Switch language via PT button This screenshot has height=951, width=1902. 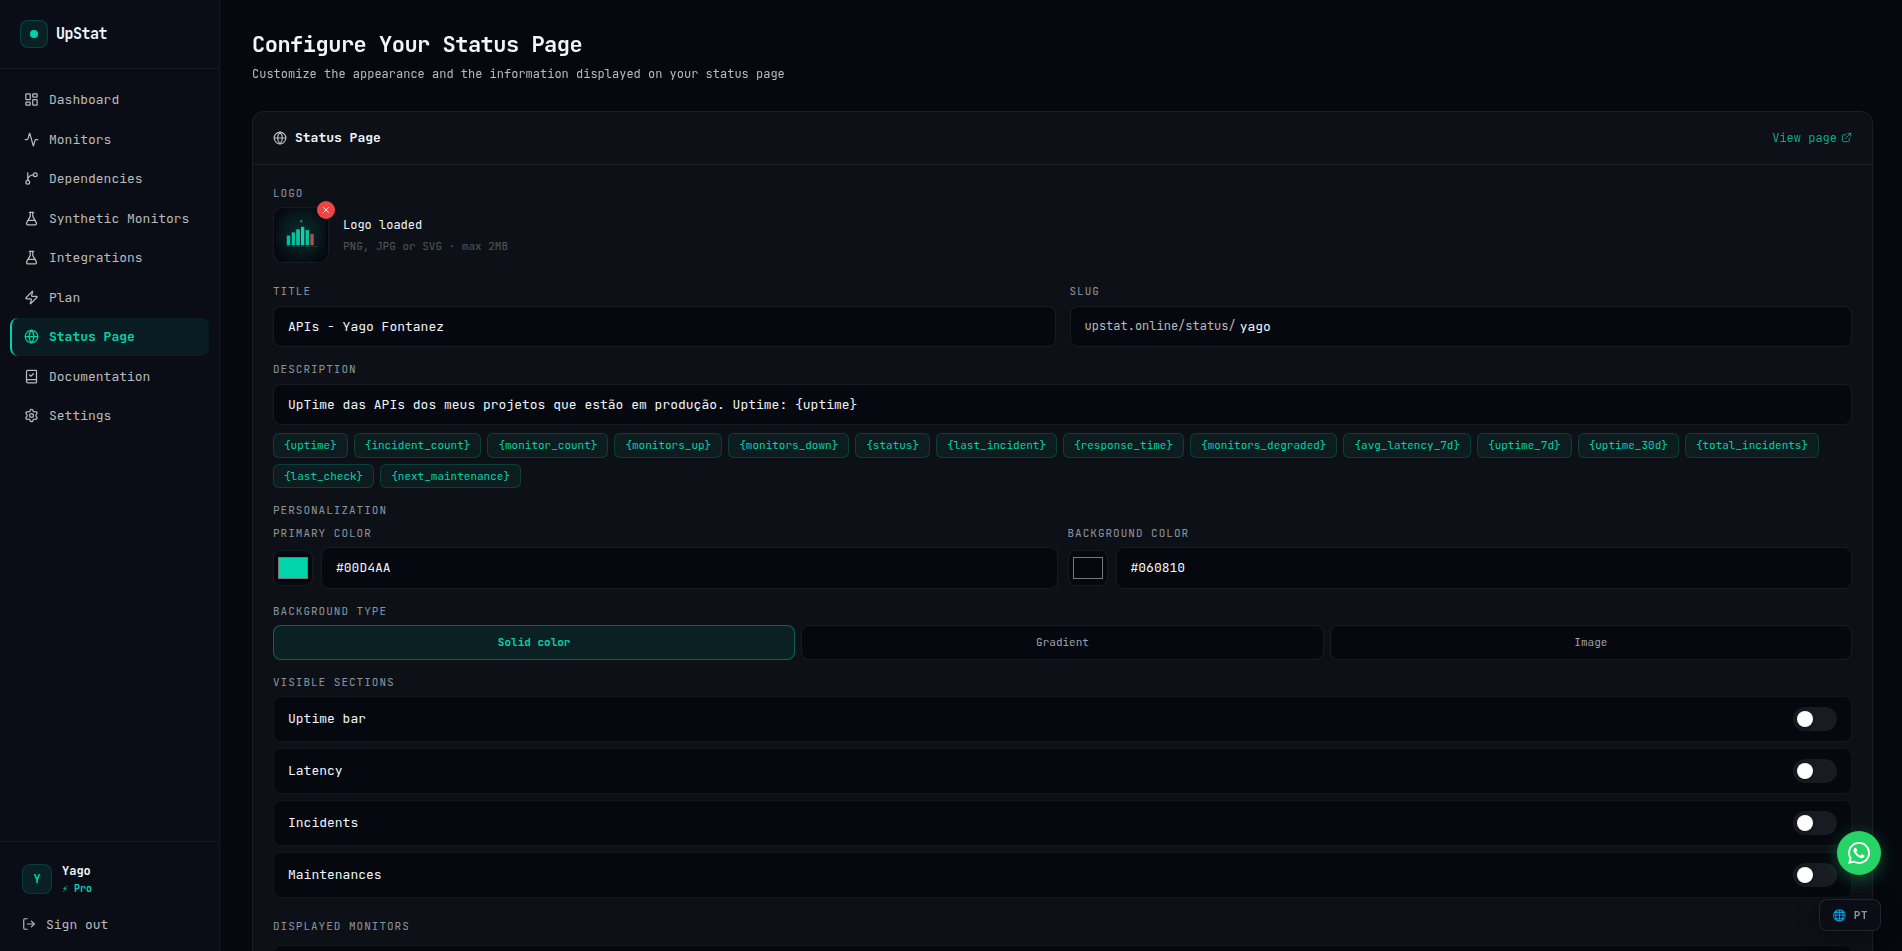click(x=1850, y=916)
